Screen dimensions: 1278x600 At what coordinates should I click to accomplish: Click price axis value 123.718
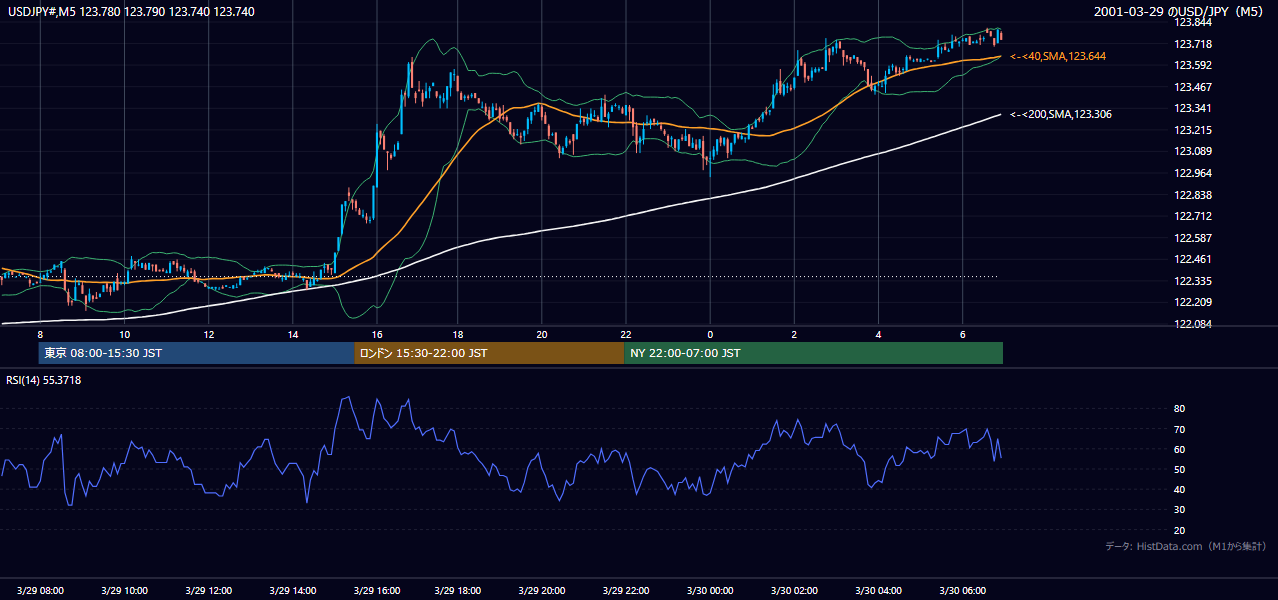point(1194,44)
